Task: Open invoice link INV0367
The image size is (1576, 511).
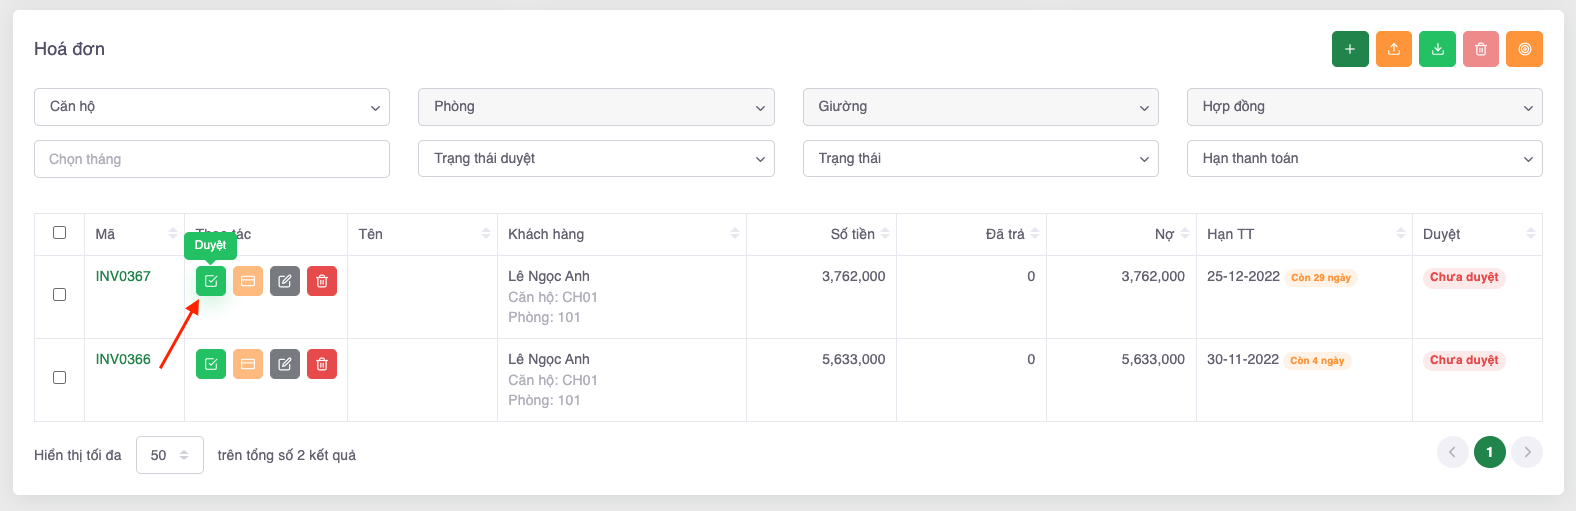Action: click(123, 276)
